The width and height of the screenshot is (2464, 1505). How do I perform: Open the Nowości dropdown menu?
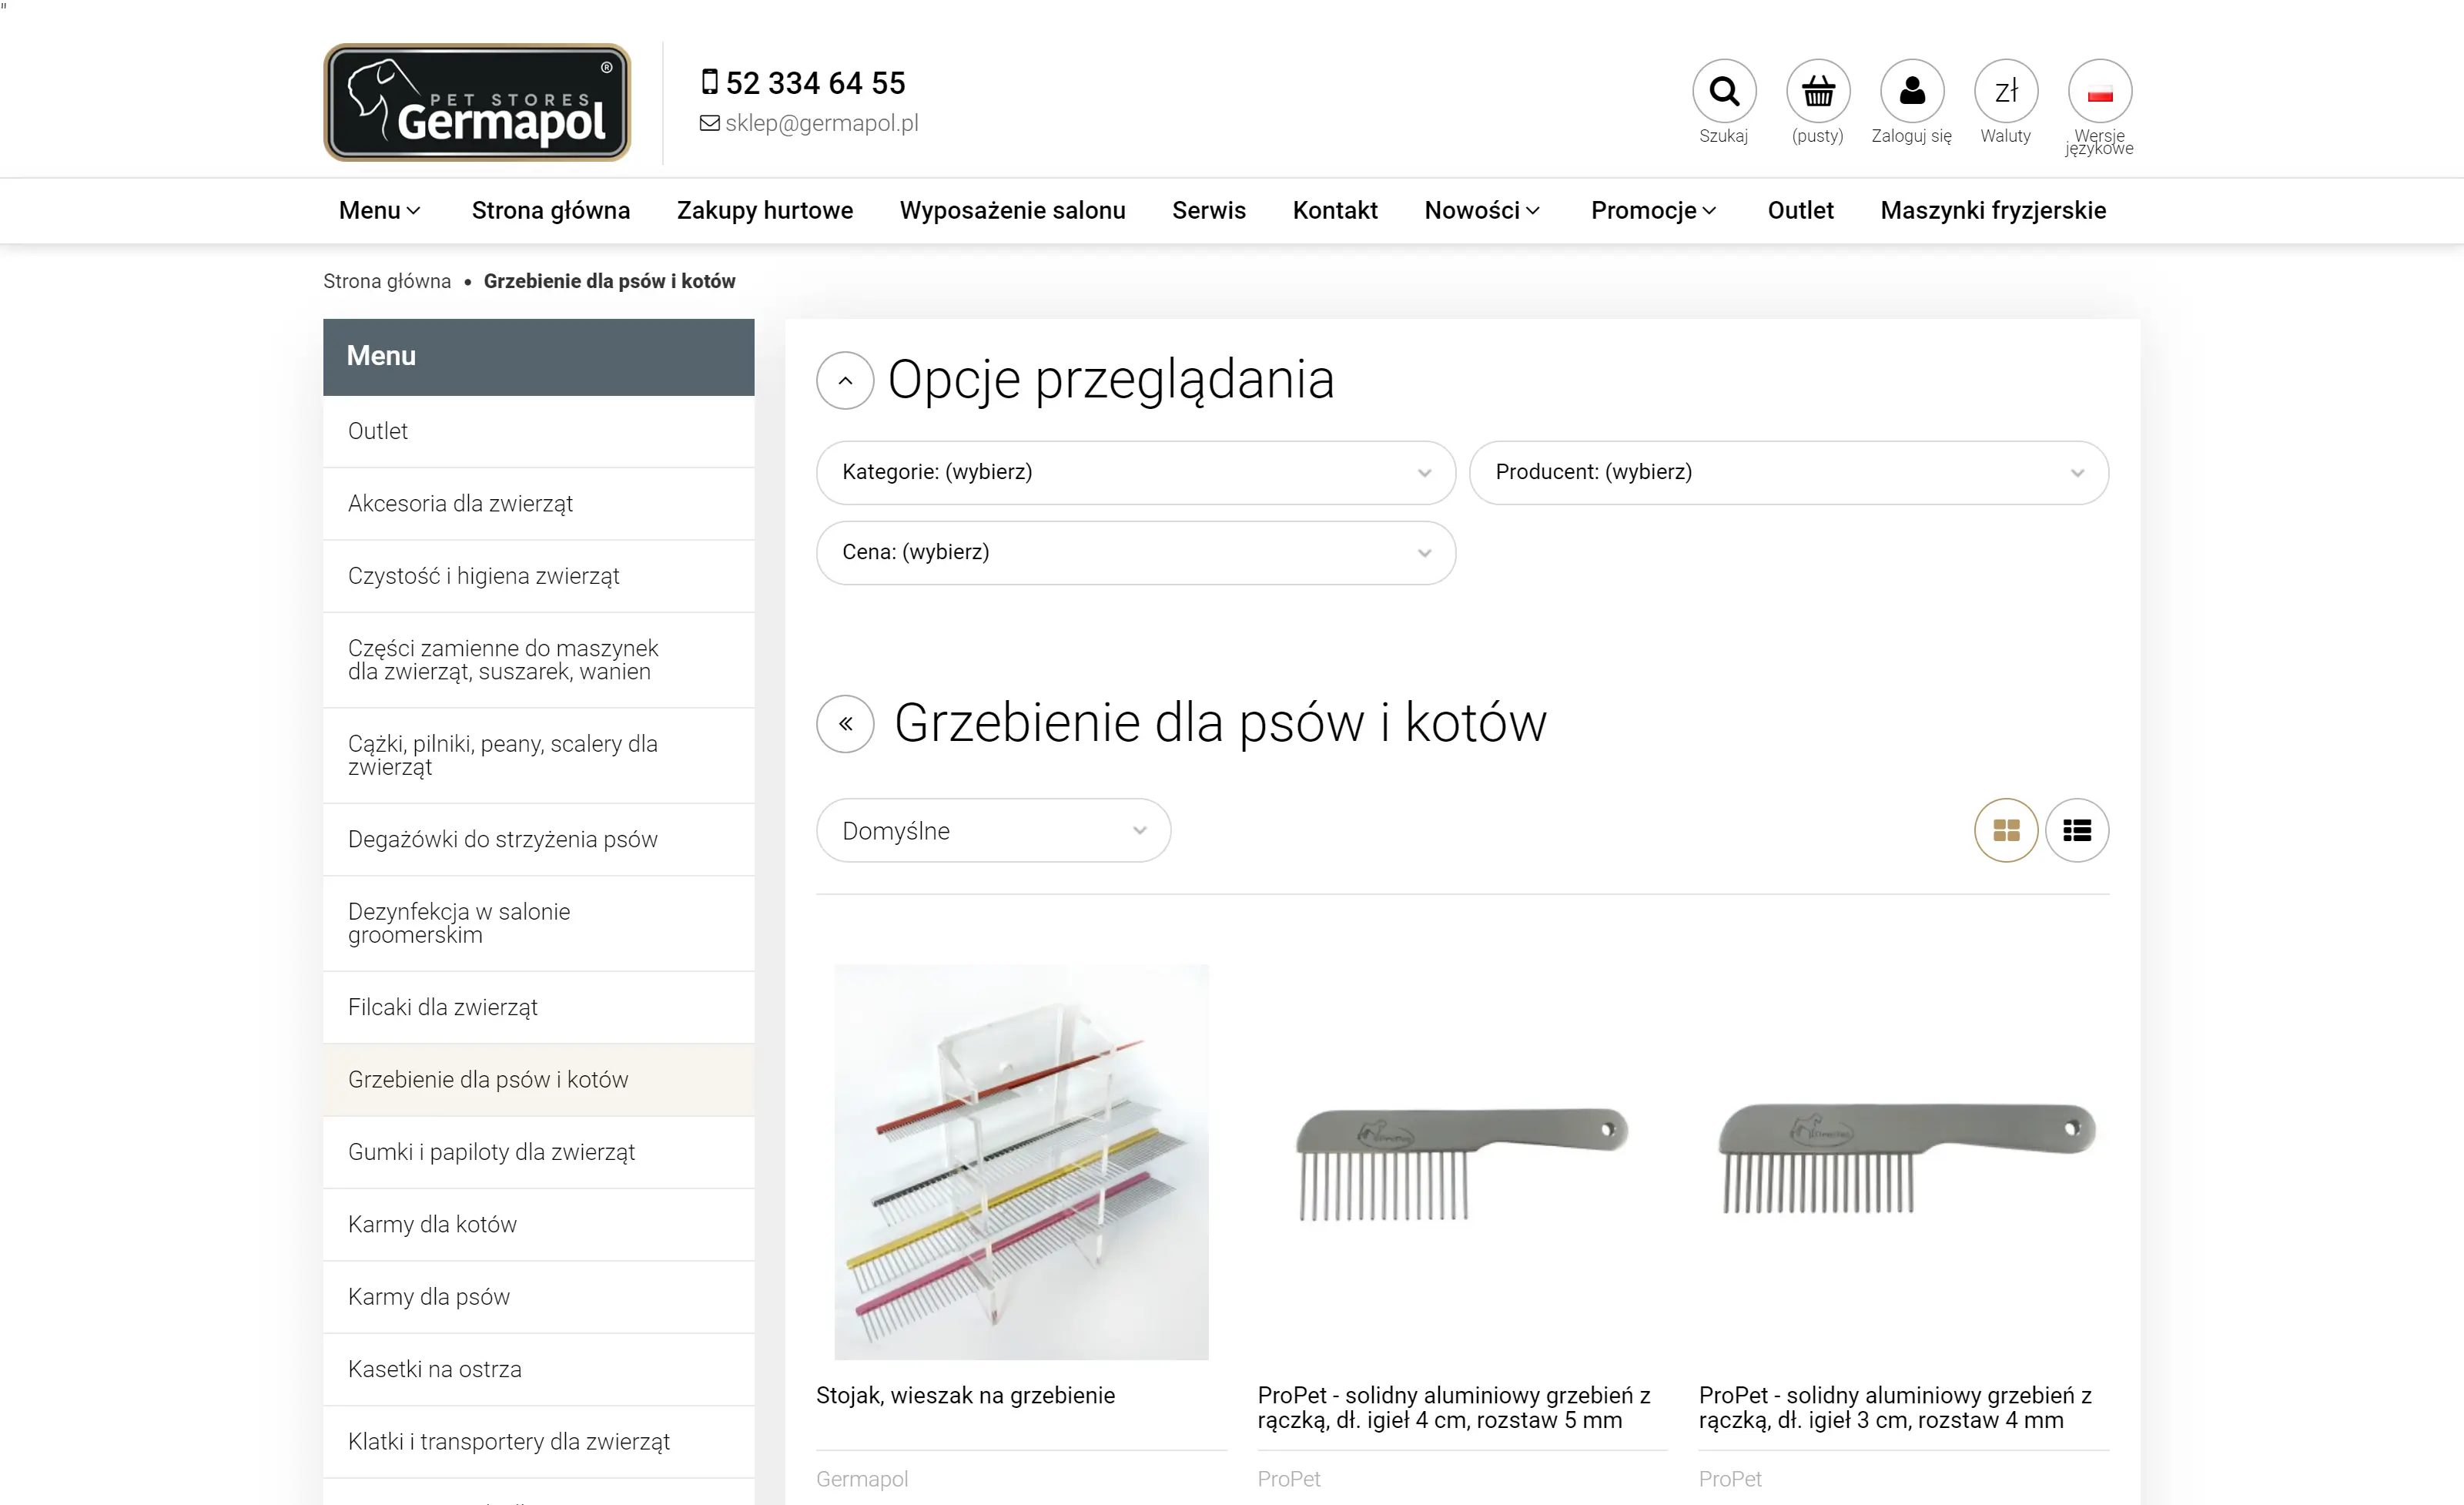(x=1482, y=211)
